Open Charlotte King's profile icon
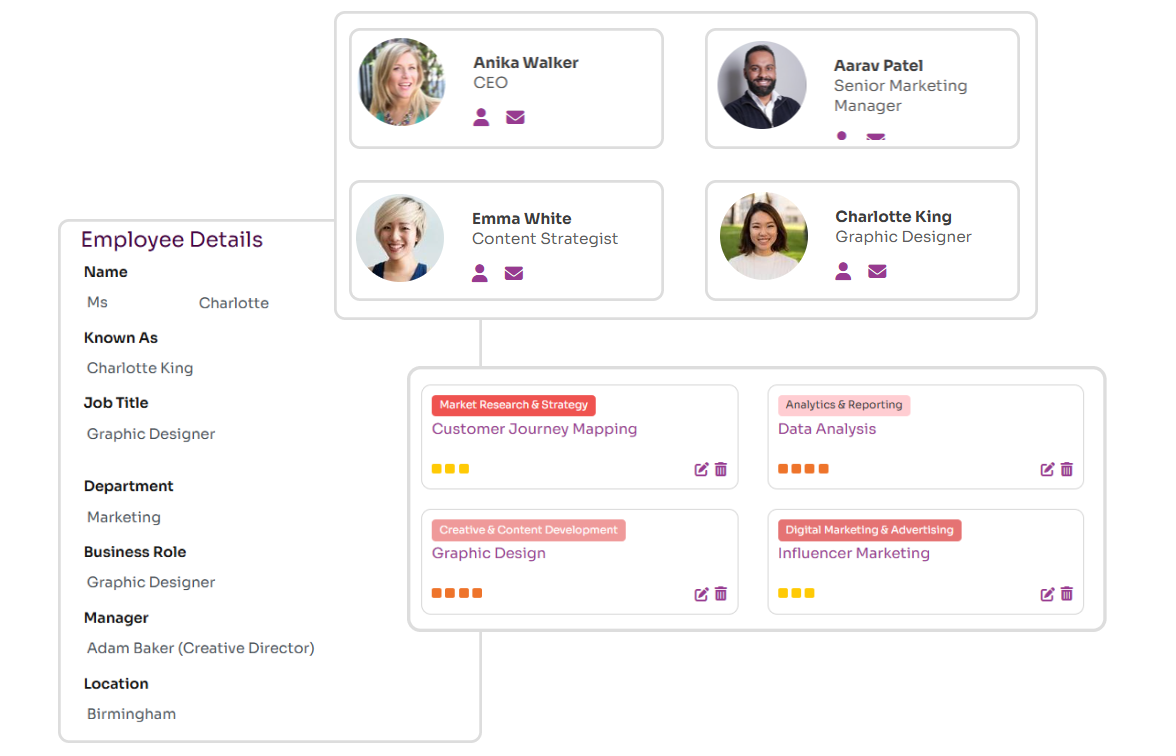1176x756 pixels. (x=843, y=271)
